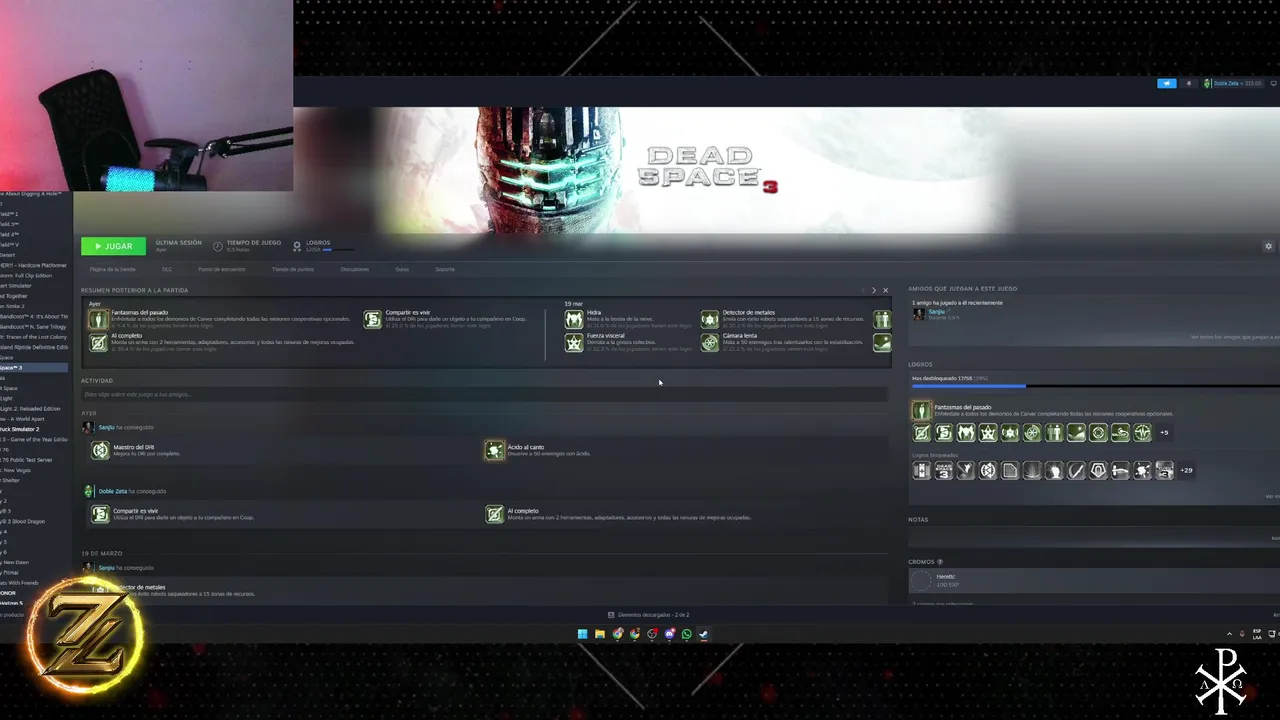Click Fantasmas del pasado icon in post-game summary
Viewport: 1280px width, 720px height.
click(98, 319)
